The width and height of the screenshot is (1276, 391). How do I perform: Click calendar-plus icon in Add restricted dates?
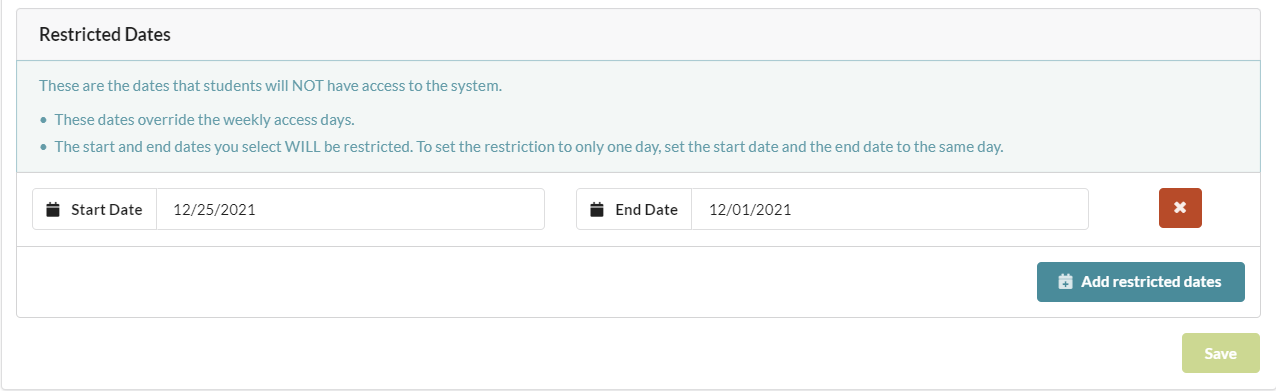click(x=1066, y=282)
